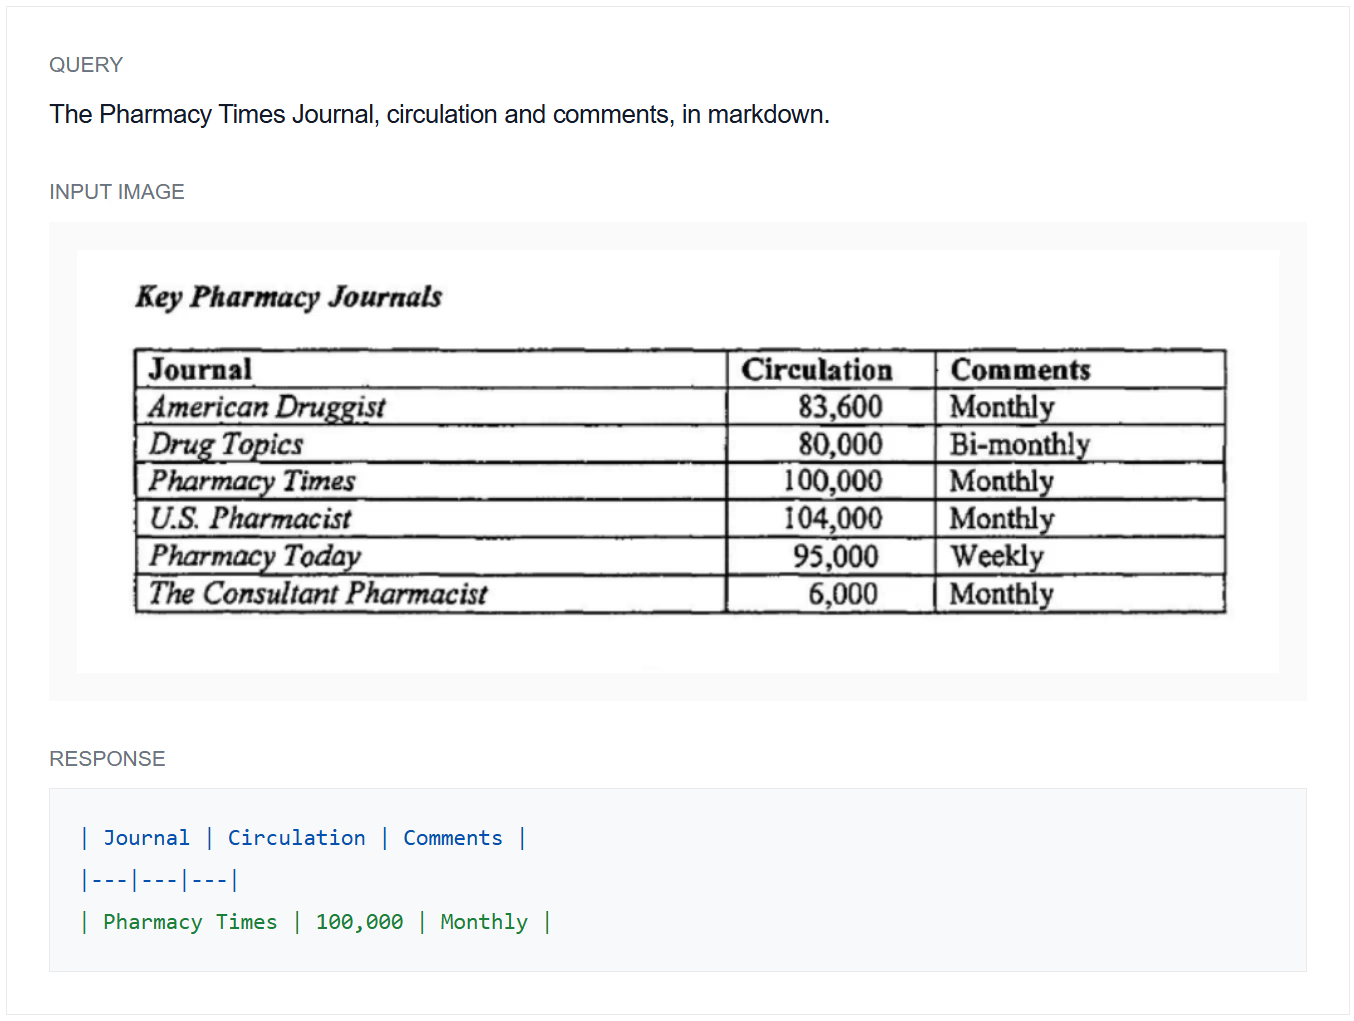
Task: Click the U.S. Pharmacist journal cell
Action: (250, 518)
